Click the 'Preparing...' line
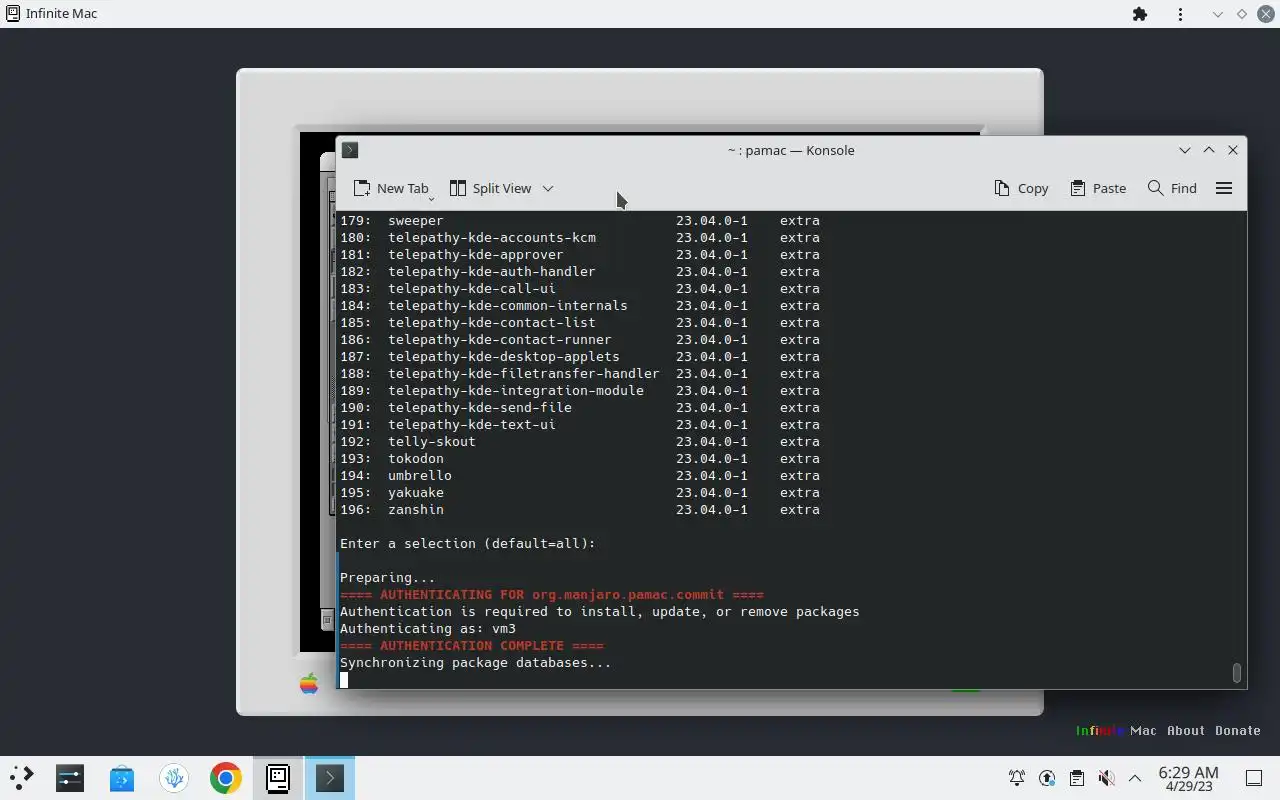This screenshot has width=1280, height=800. pyautogui.click(x=387, y=578)
